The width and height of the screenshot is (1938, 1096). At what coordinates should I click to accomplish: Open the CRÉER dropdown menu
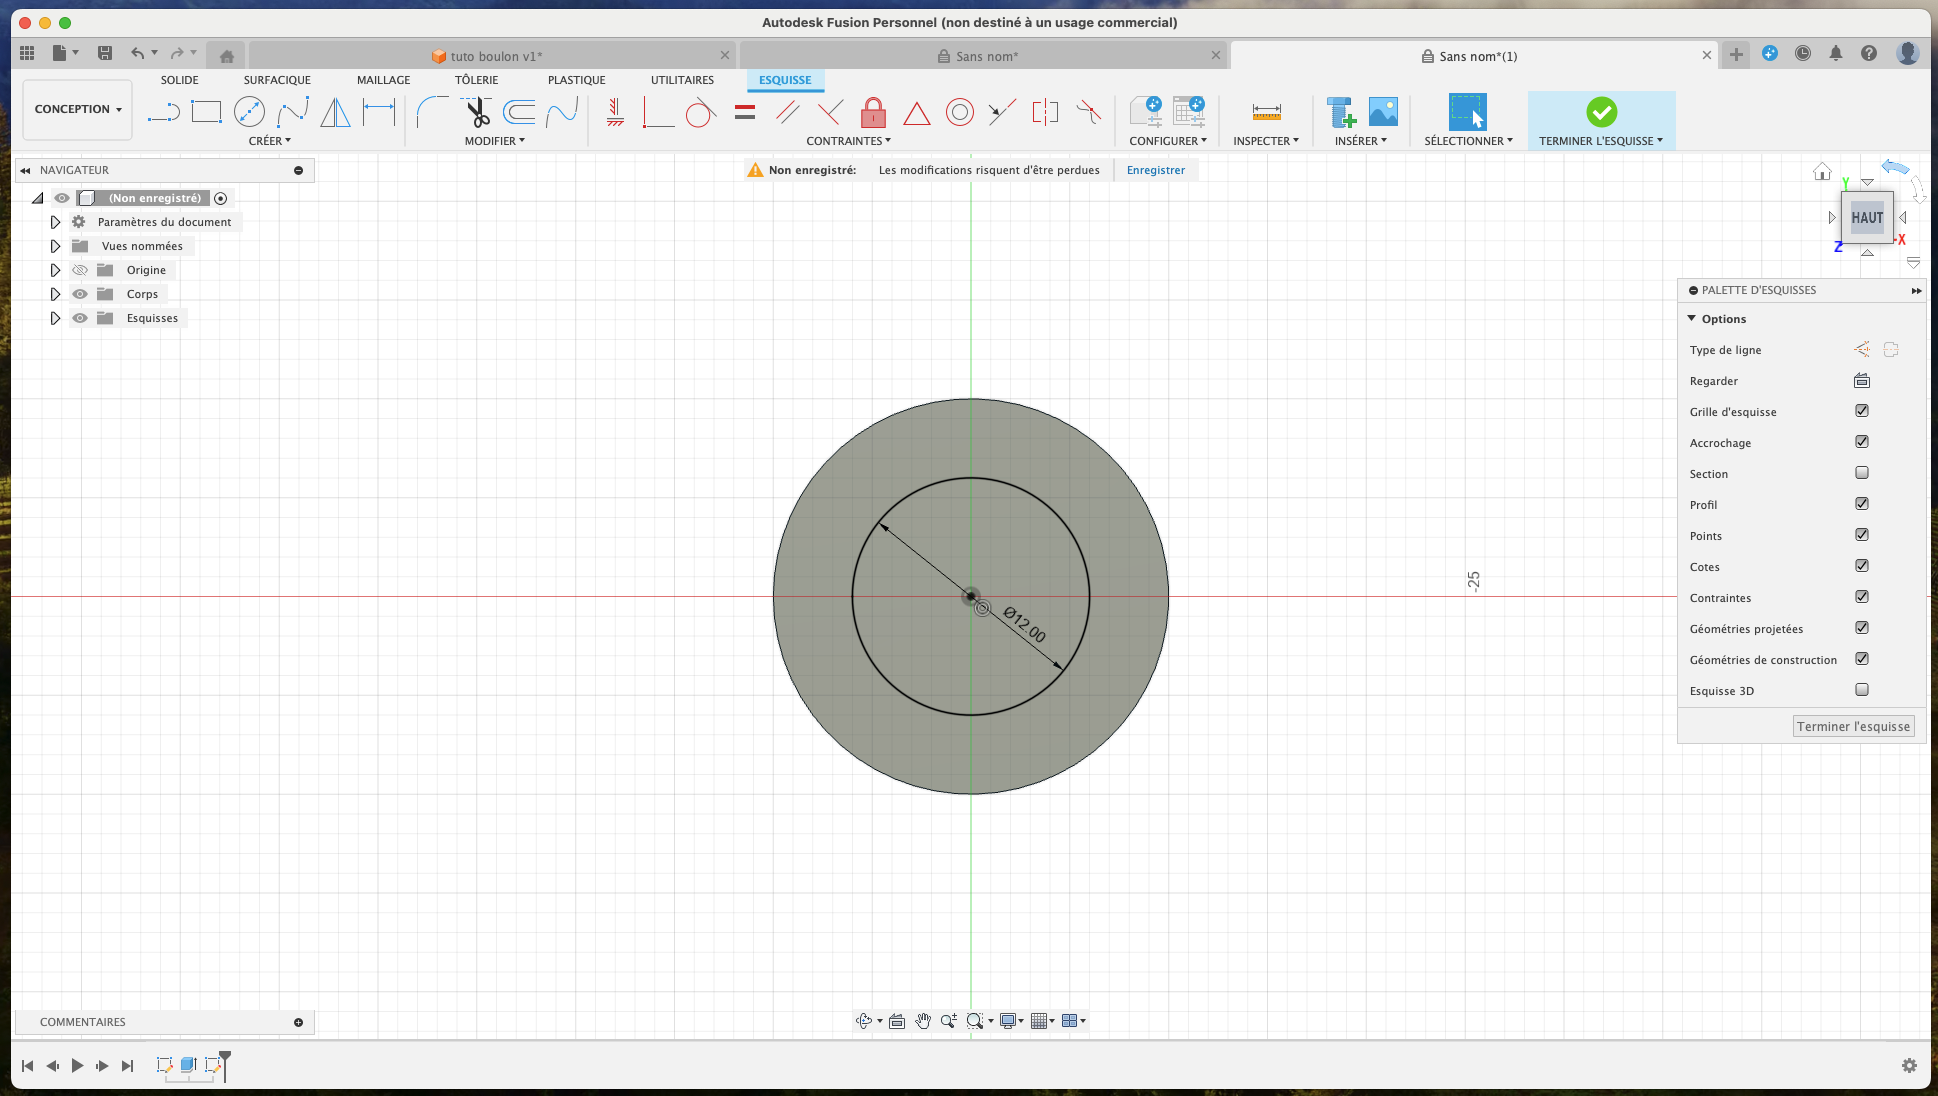tap(269, 141)
